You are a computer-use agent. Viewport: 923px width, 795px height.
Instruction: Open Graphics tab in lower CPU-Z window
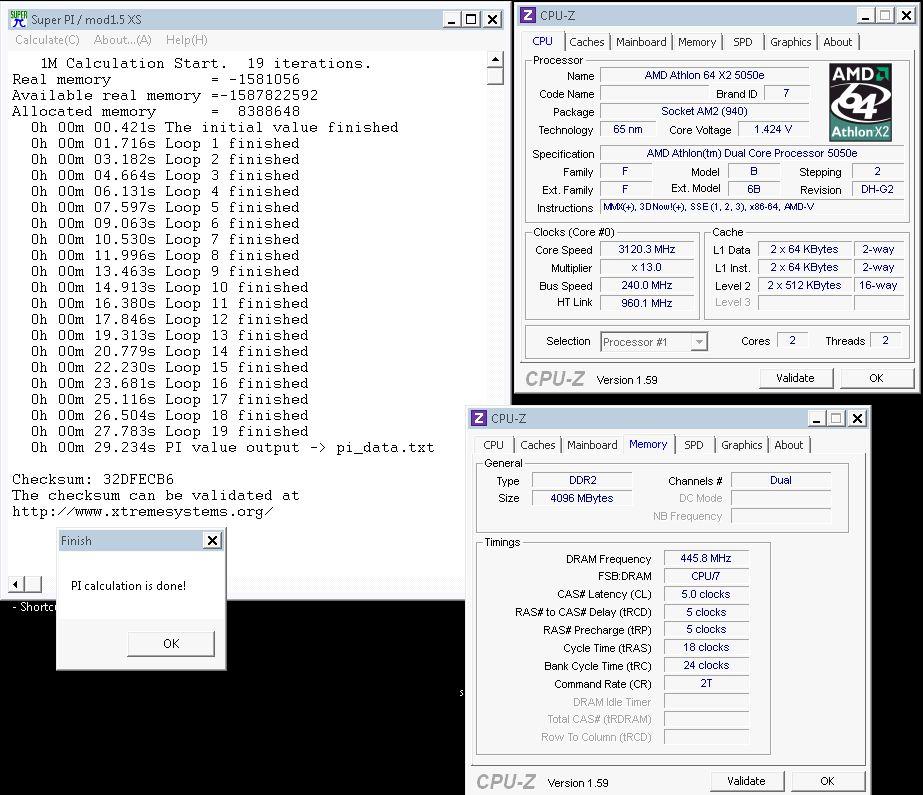coord(741,445)
